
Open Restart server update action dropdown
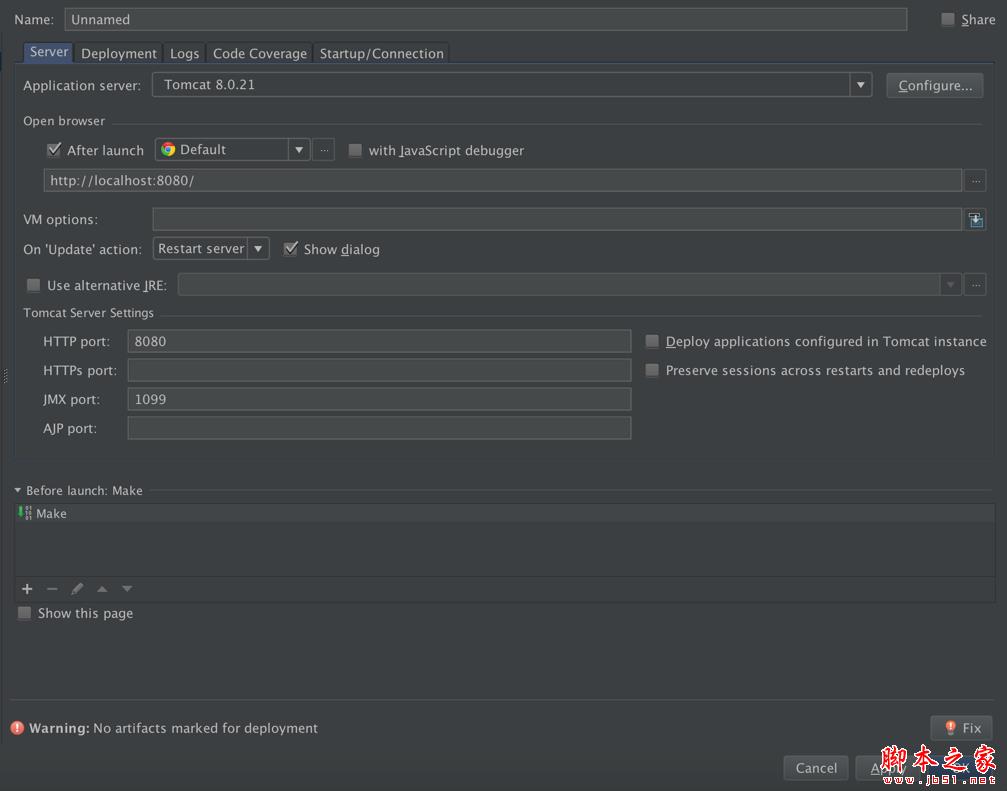point(258,248)
